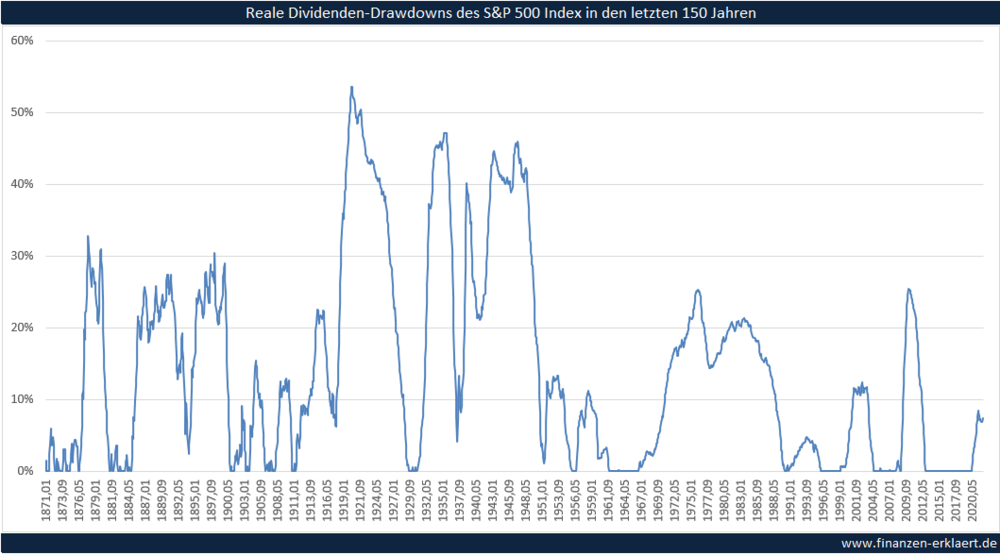Click the 1948,05 x-axis date label
The image size is (1000, 555).
tap(526, 500)
